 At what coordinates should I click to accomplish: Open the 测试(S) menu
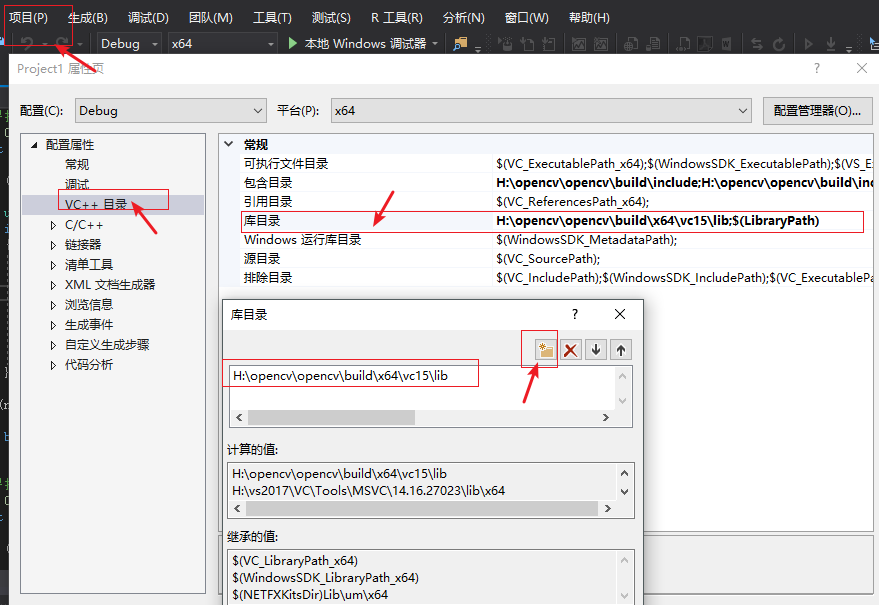pyautogui.click(x=331, y=17)
